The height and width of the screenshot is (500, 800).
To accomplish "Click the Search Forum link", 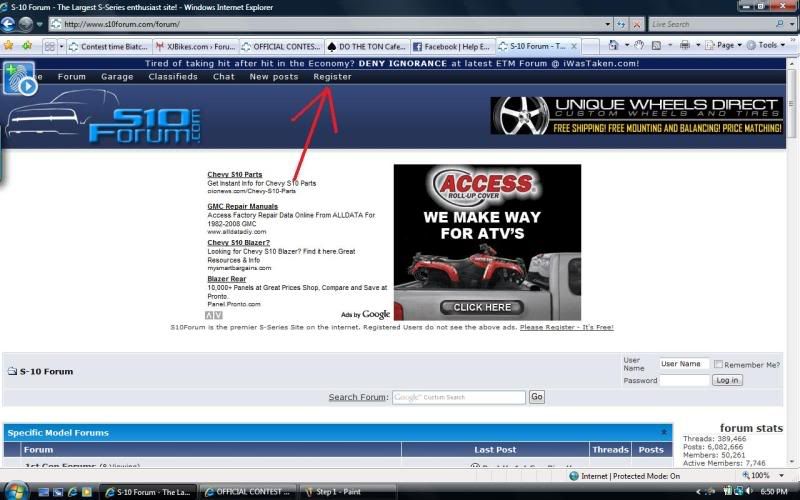I will (x=357, y=397).
